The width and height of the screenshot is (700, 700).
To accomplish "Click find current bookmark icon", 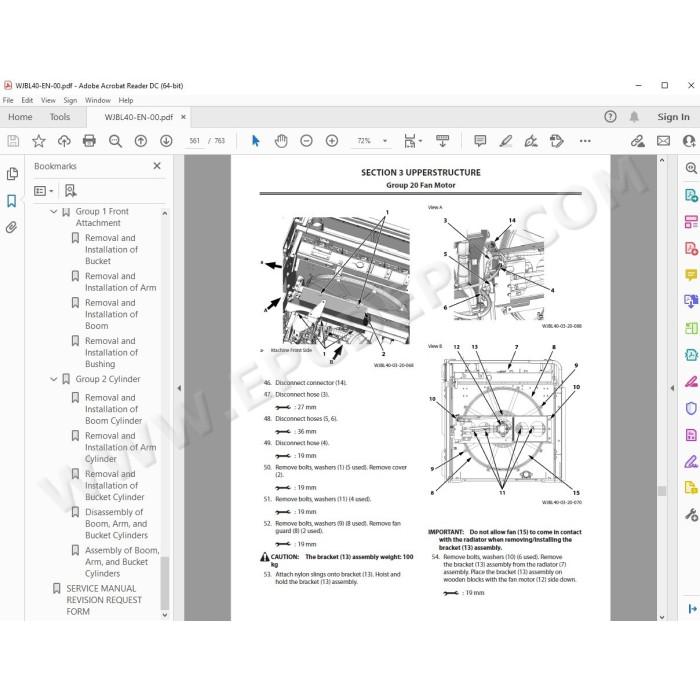I will point(70,191).
